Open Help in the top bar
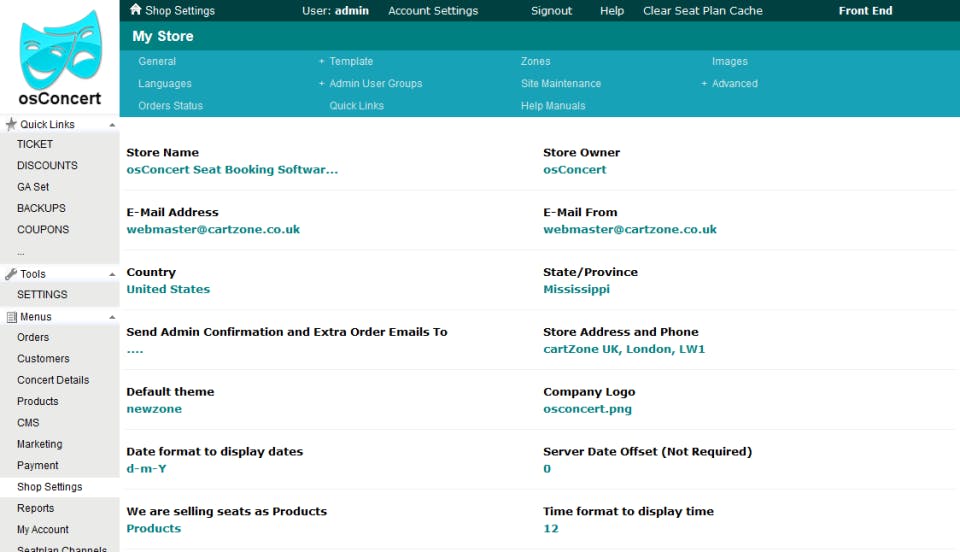This screenshot has height=552, width=960. [x=612, y=10]
